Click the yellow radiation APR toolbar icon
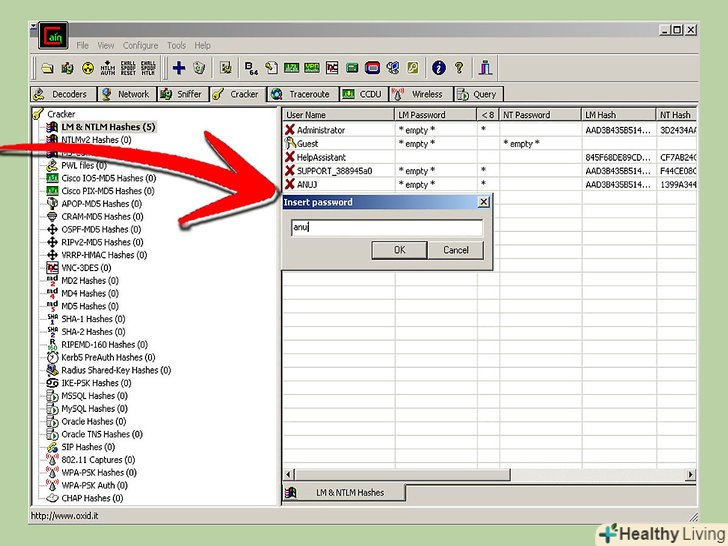The width and height of the screenshot is (728, 546). 87,68
